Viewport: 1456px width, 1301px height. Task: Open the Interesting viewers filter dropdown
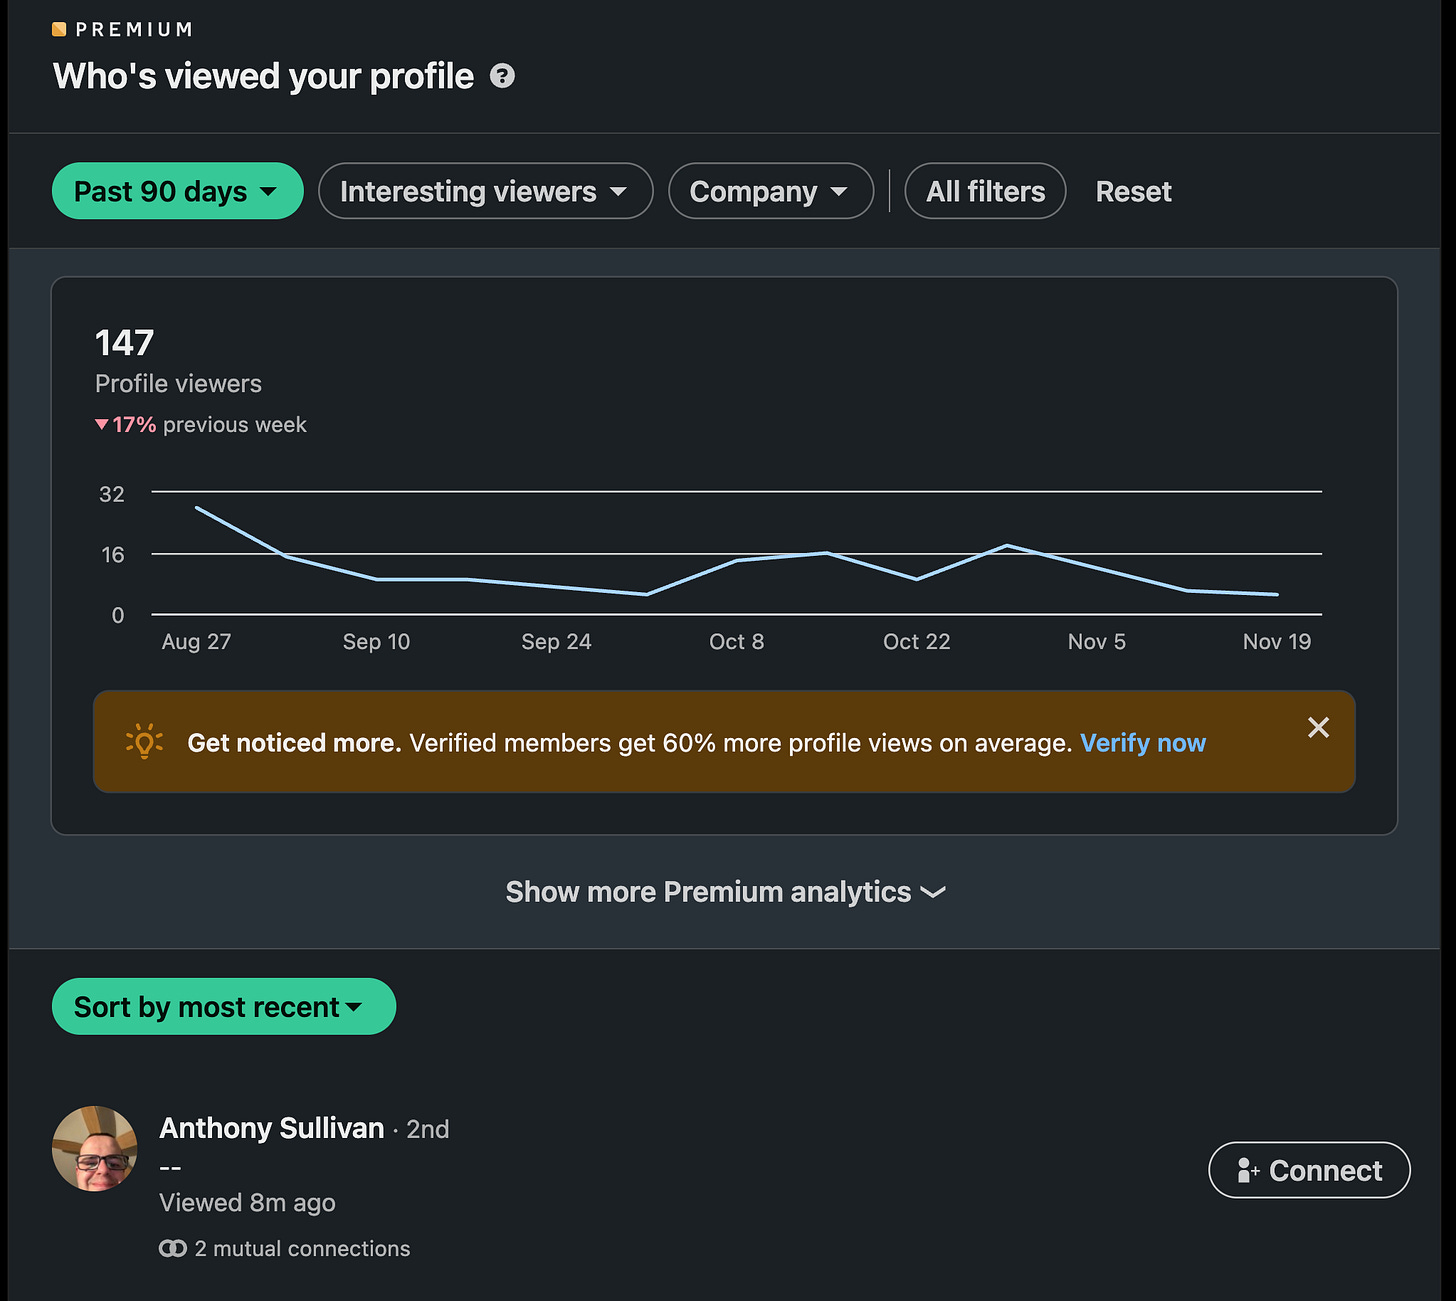coord(485,191)
